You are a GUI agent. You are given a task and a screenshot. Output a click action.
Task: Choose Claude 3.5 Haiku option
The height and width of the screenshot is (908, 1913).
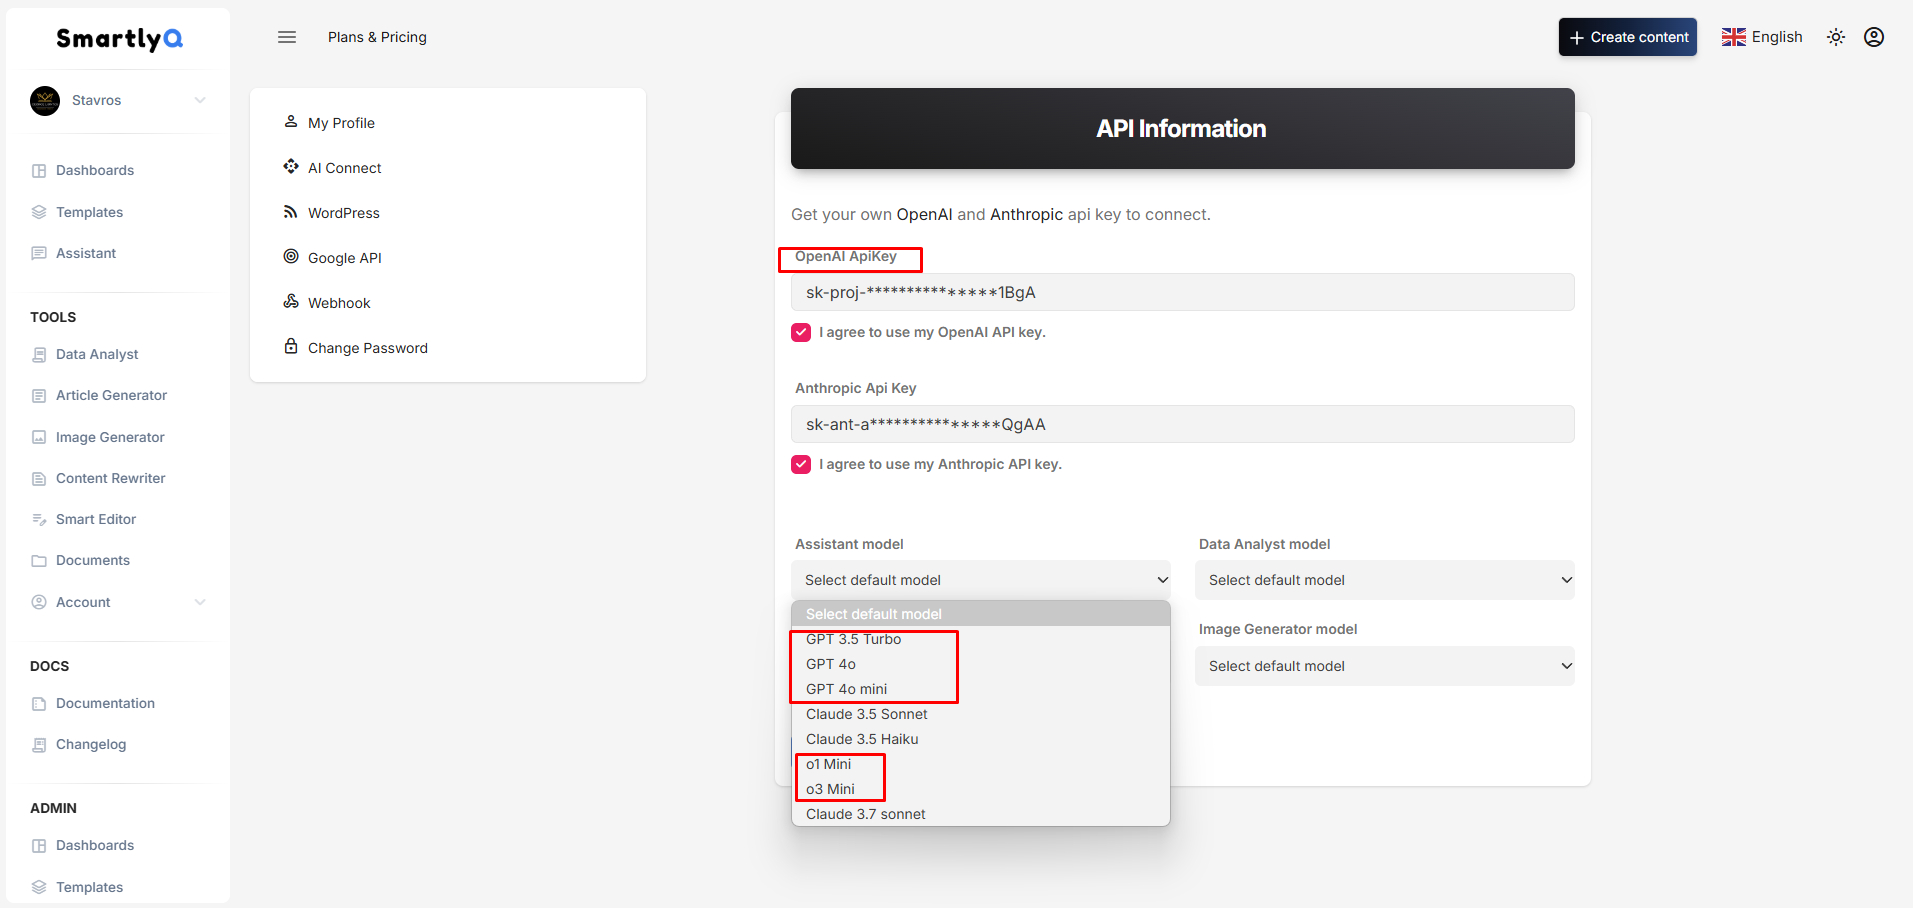click(x=981, y=739)
